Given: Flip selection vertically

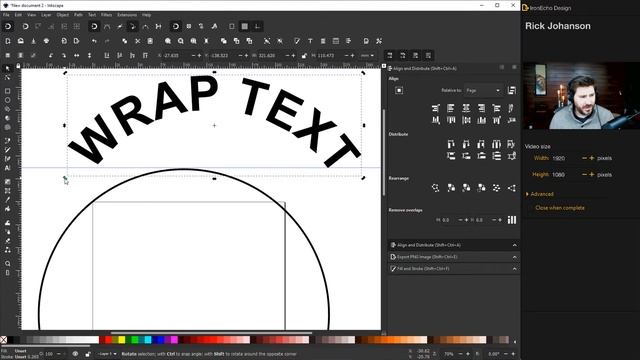Looking at the screenshot, I should [89, 55].
